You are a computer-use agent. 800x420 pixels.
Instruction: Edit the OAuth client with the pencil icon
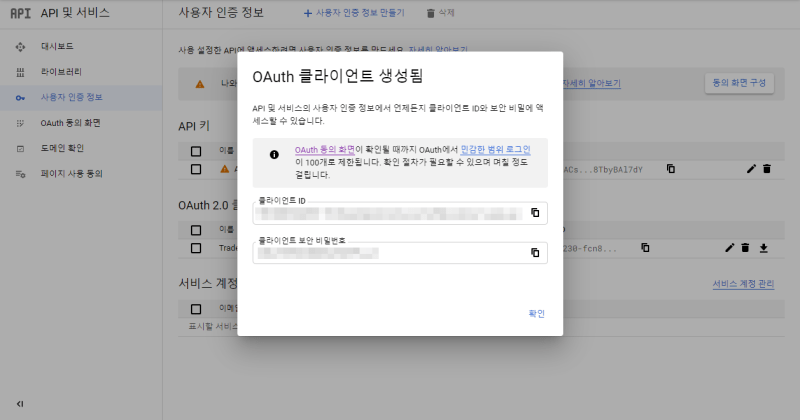(x=730, y=248)
